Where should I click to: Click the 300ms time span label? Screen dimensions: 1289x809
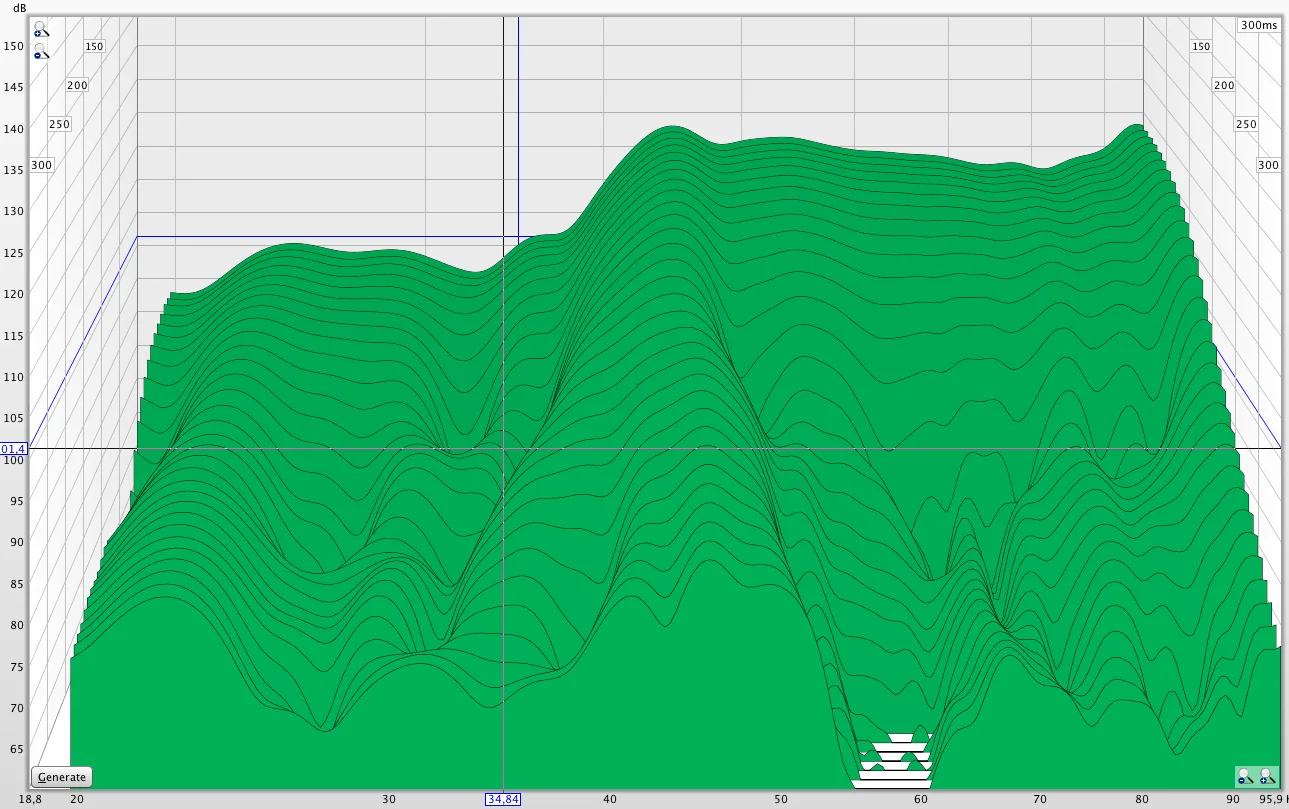tap(1259, 25)
